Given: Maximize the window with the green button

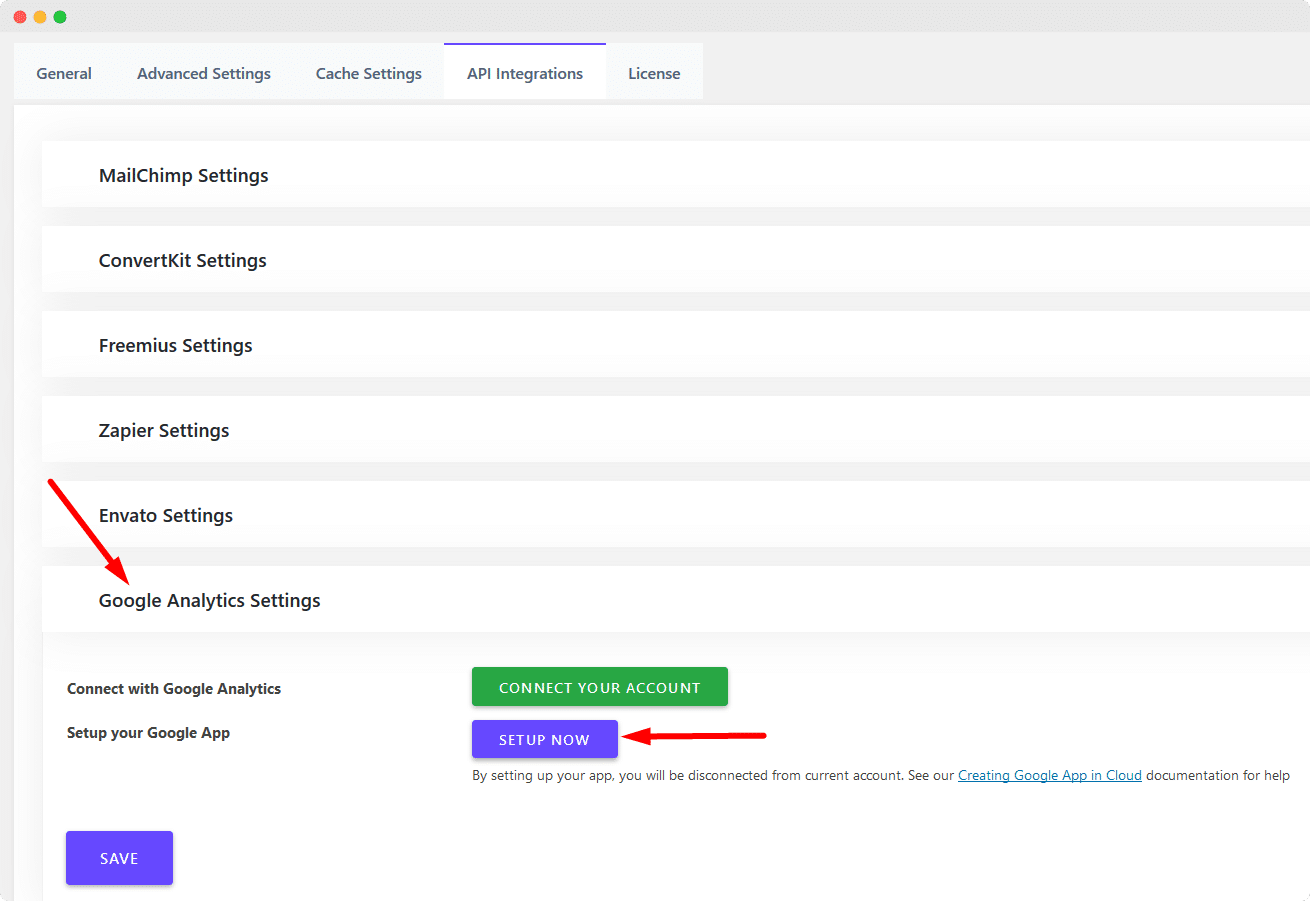Looking at the screenshot, I should coord(60,17).
